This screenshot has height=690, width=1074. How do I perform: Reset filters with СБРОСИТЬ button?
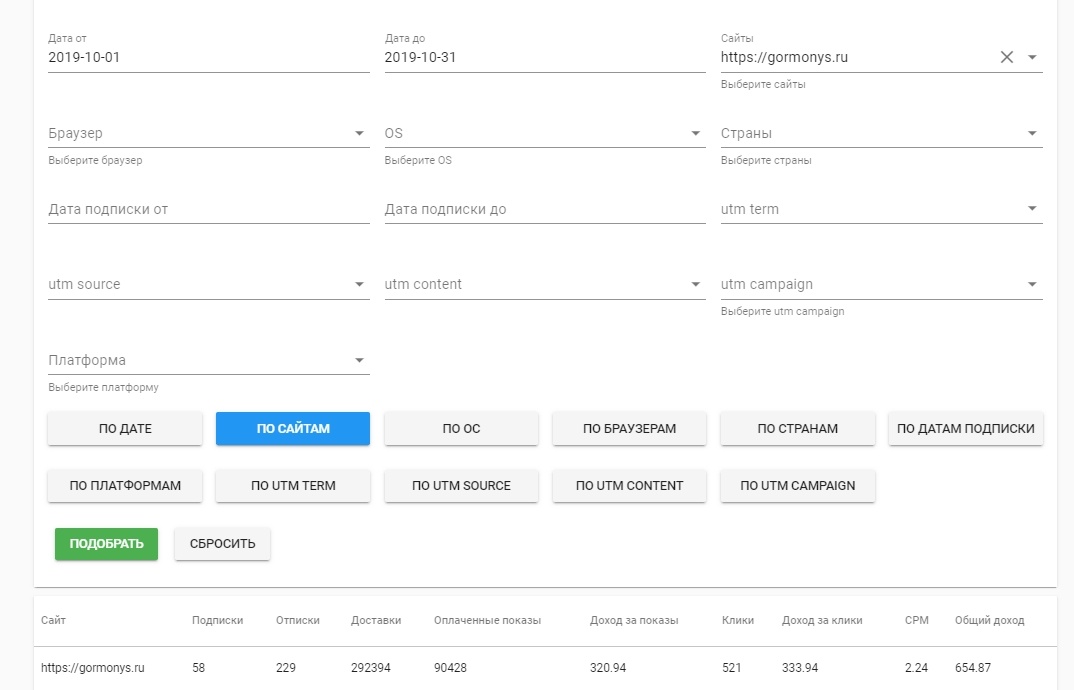pos(222,544)
